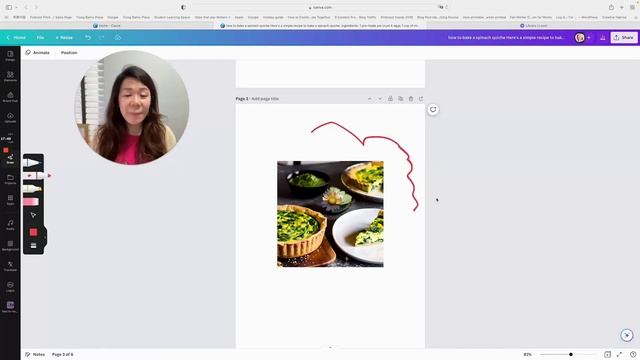Viewport: 640px width, 360px height.
Task: Choose the pen drawing tool
Action: click(32, 163)
